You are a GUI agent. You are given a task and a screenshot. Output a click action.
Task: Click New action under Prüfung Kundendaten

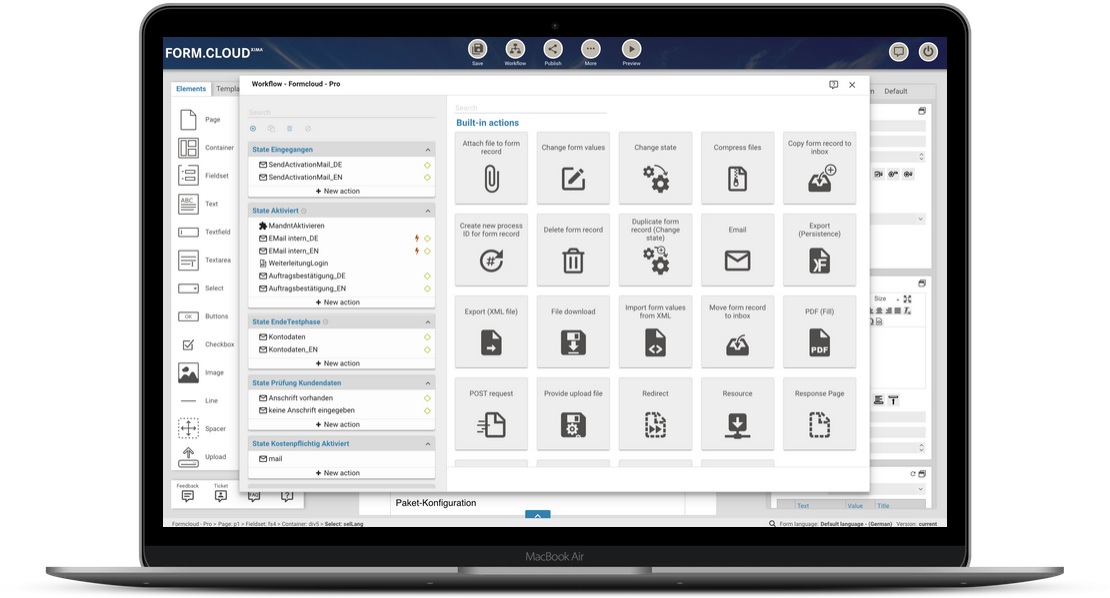coord(338,425)
